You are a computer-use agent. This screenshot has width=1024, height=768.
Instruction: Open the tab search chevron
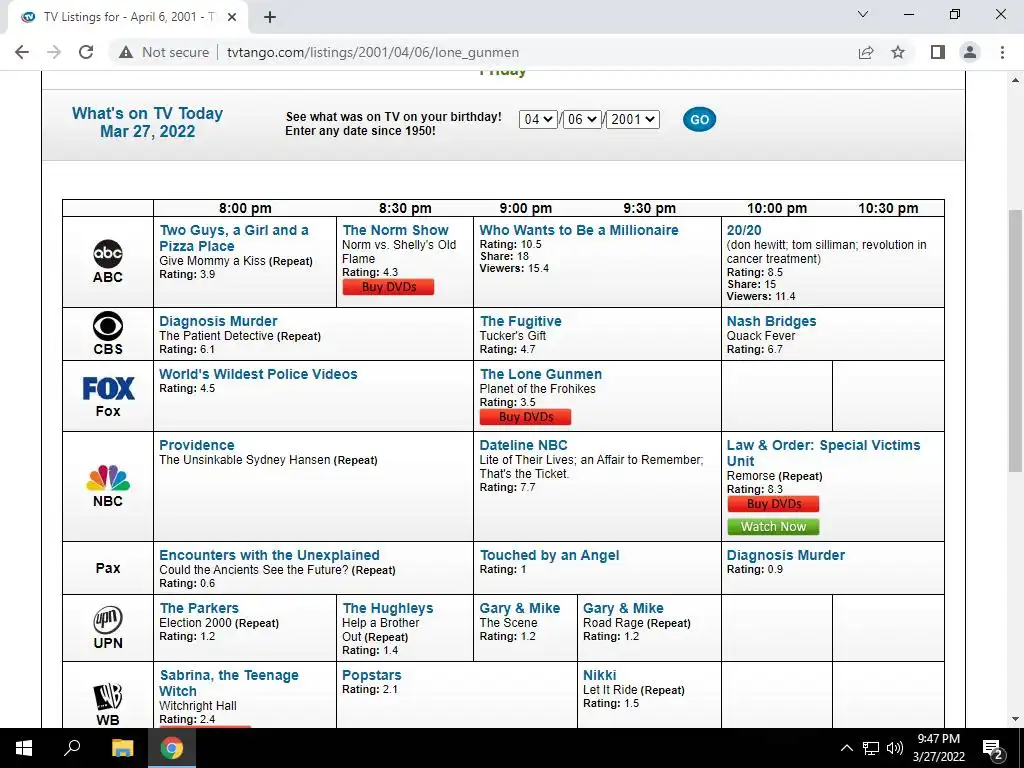point(863,14)
